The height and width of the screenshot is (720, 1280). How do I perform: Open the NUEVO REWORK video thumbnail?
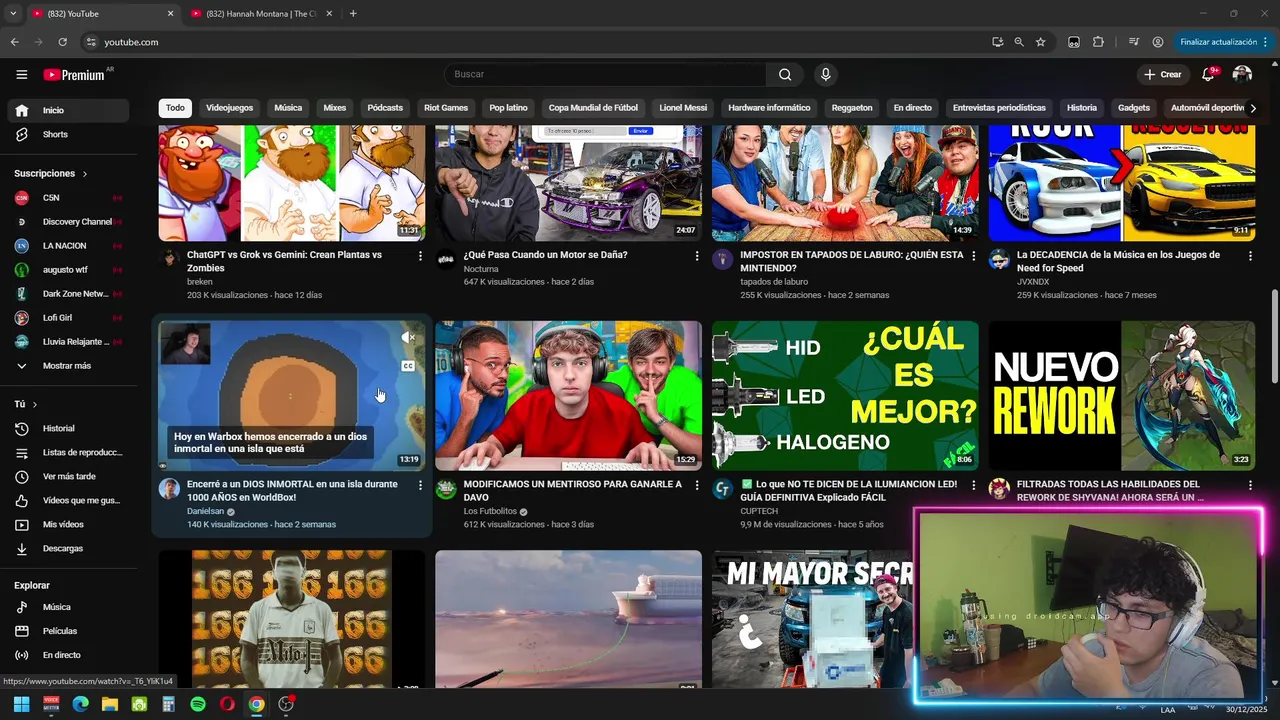click(x=1122, y=395)
